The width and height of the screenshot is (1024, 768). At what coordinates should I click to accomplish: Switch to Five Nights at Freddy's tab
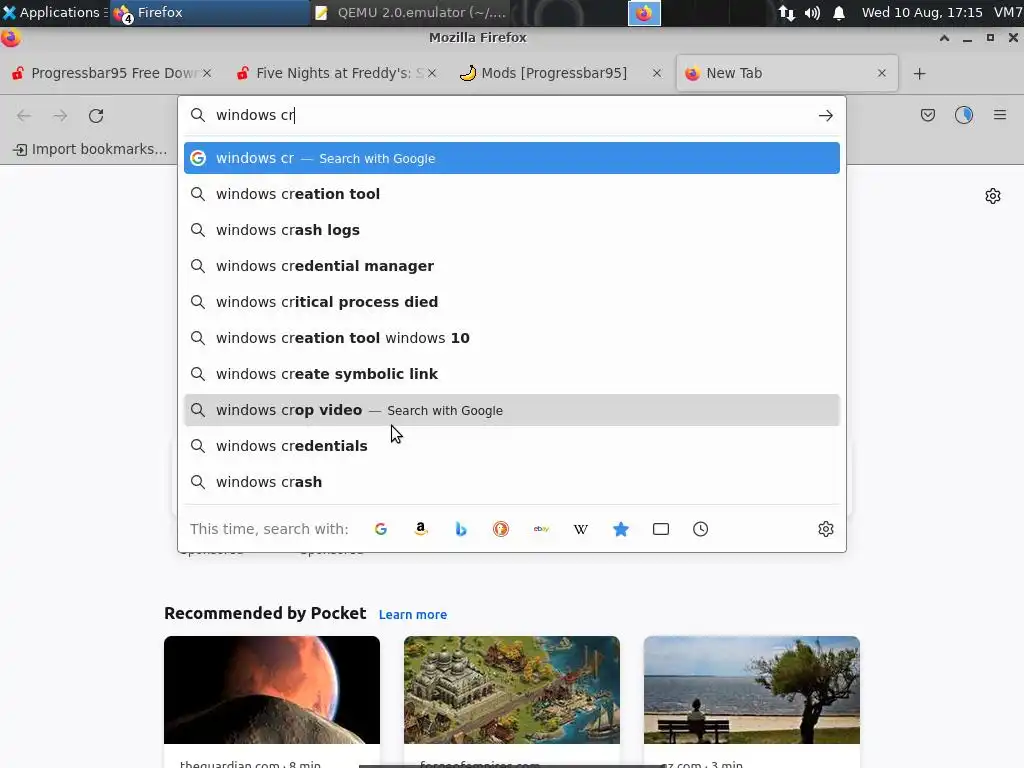[x=336, y=73]
